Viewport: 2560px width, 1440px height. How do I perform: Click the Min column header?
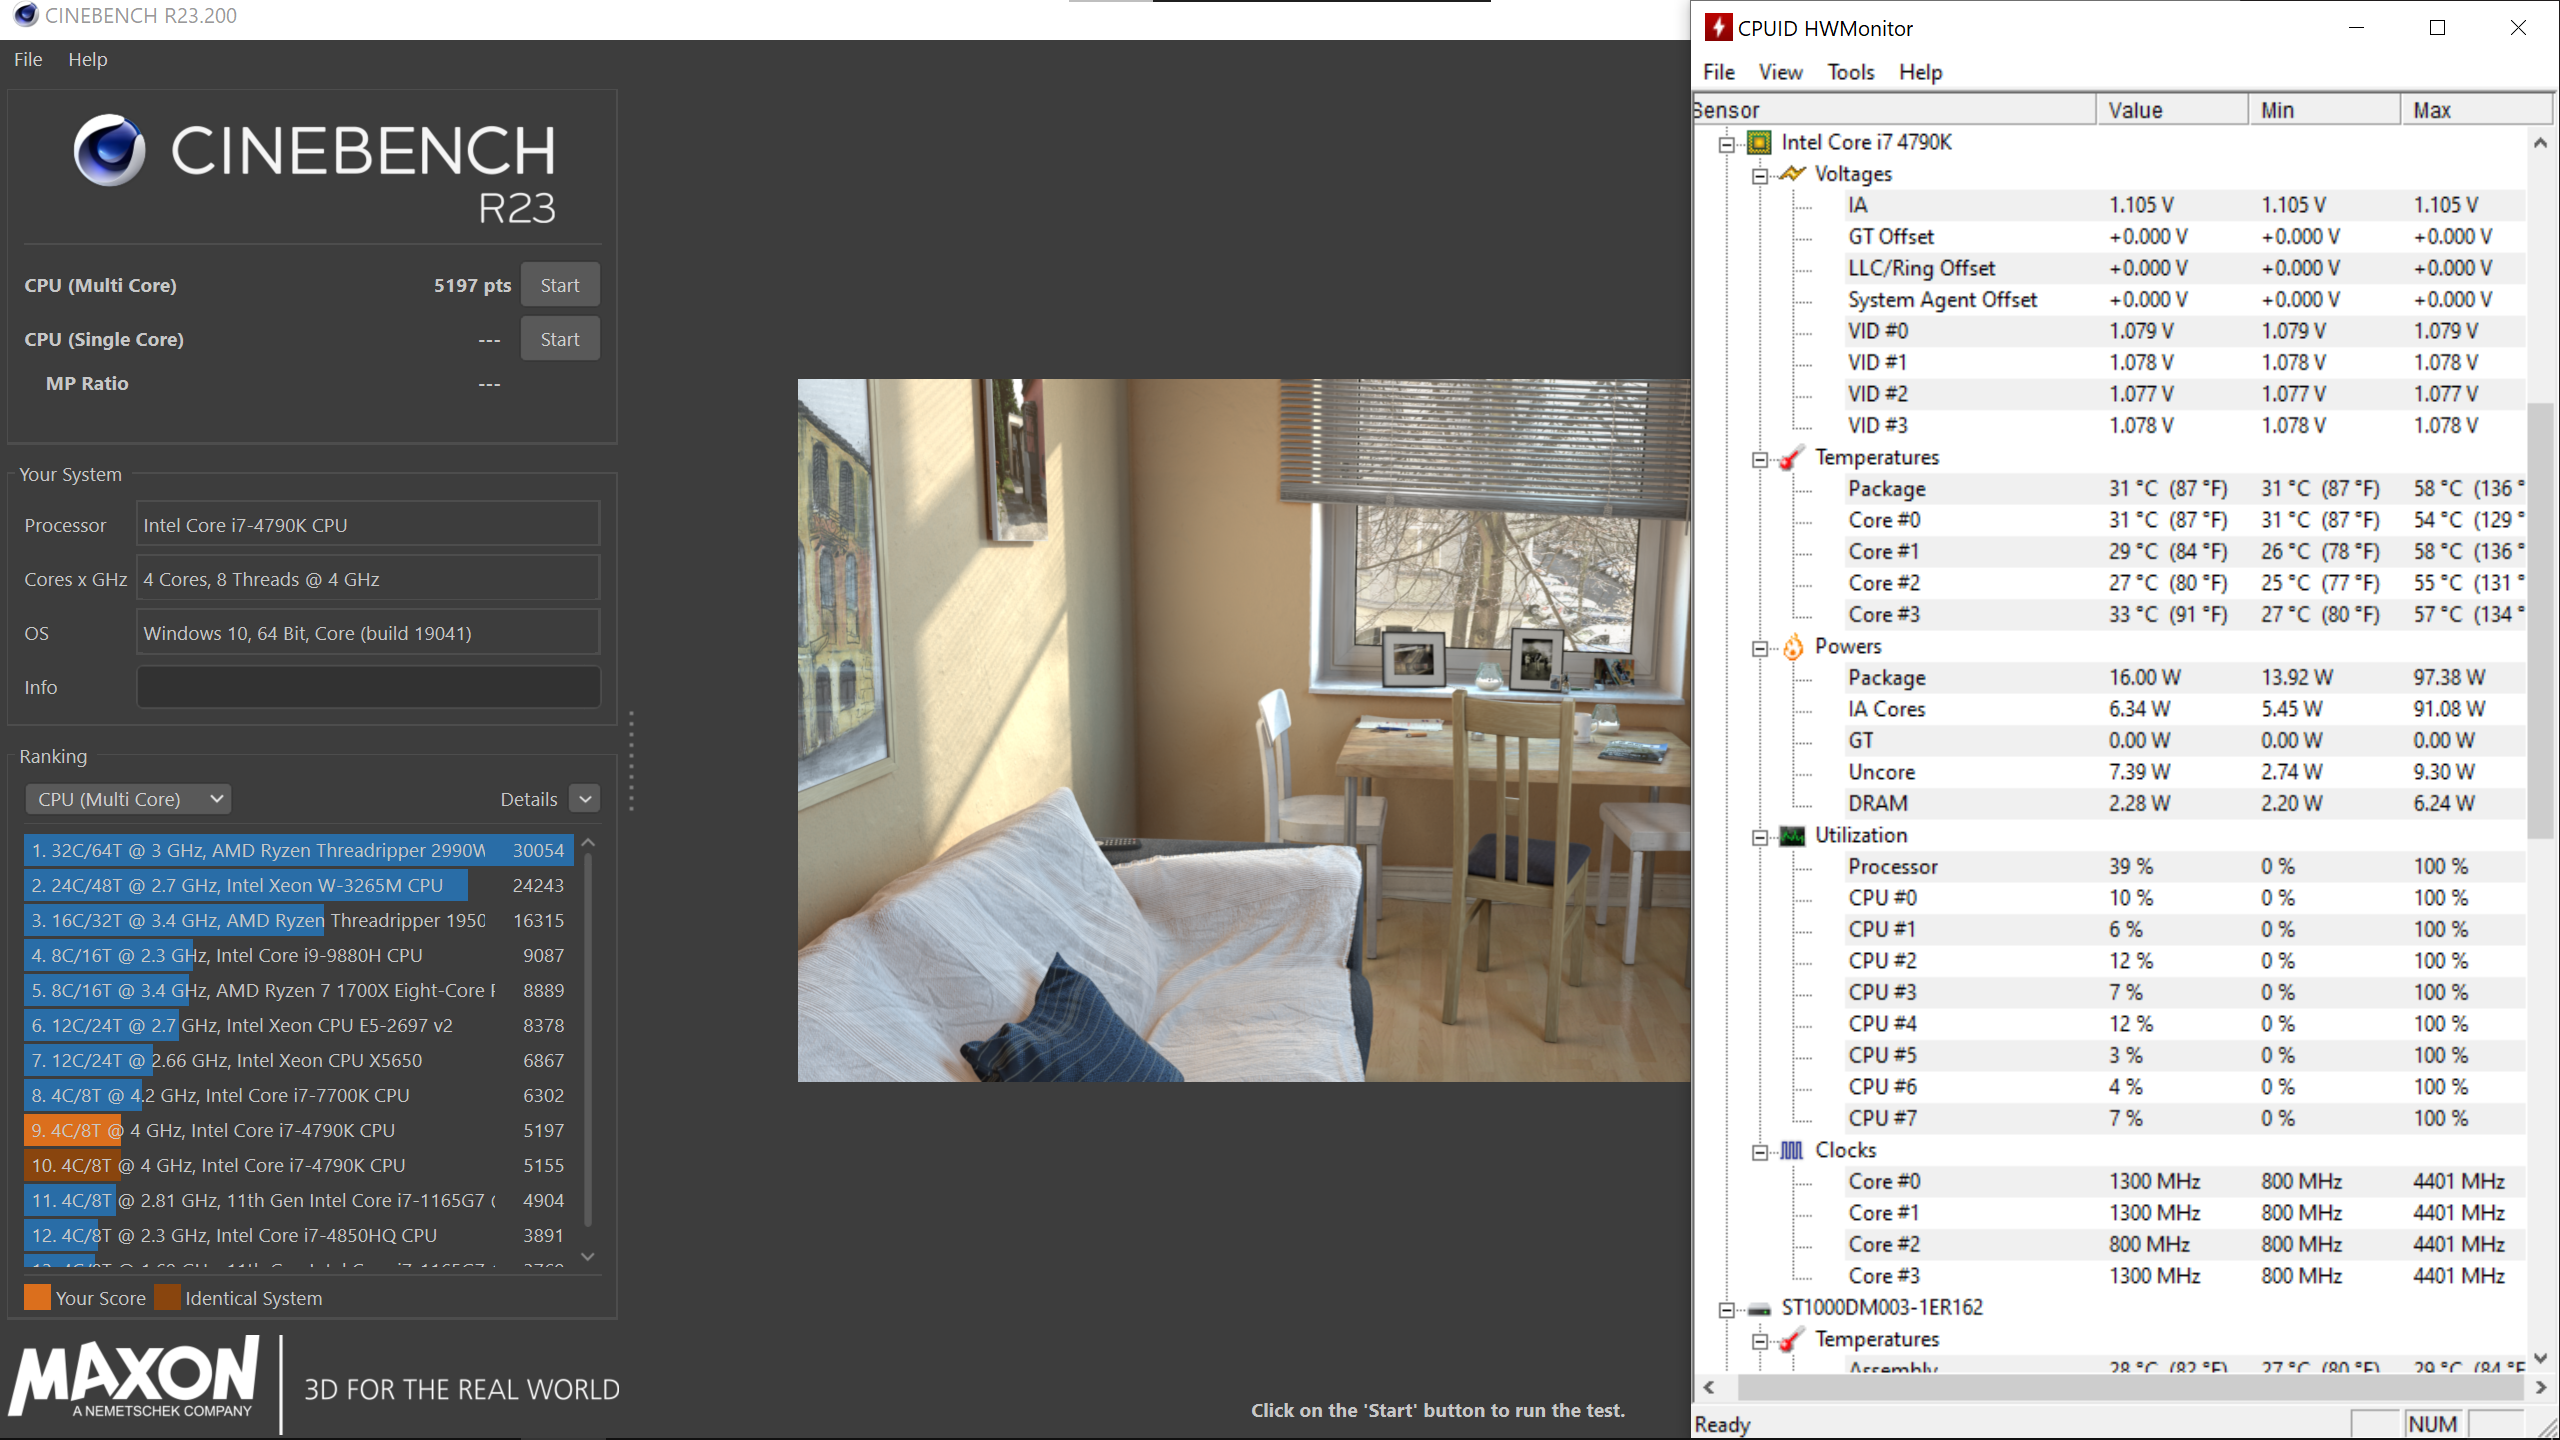pos(2325,110)
